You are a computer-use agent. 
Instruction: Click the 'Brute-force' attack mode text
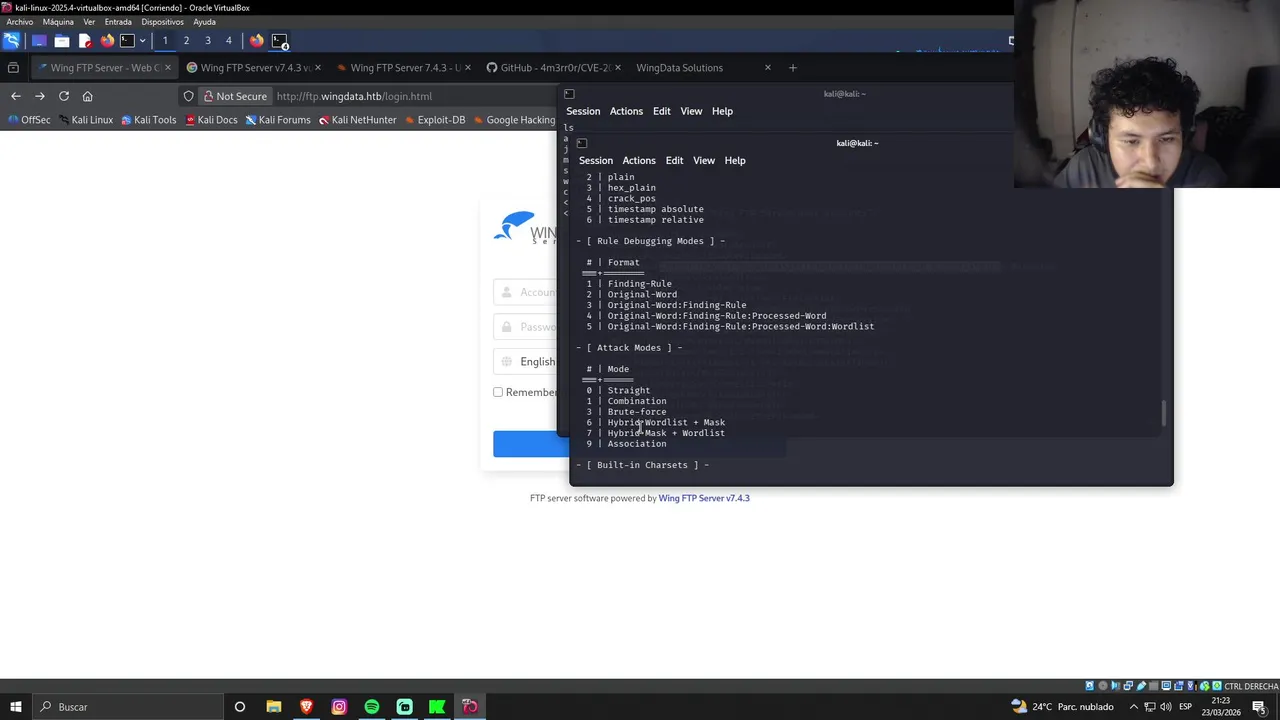(637, 412)
